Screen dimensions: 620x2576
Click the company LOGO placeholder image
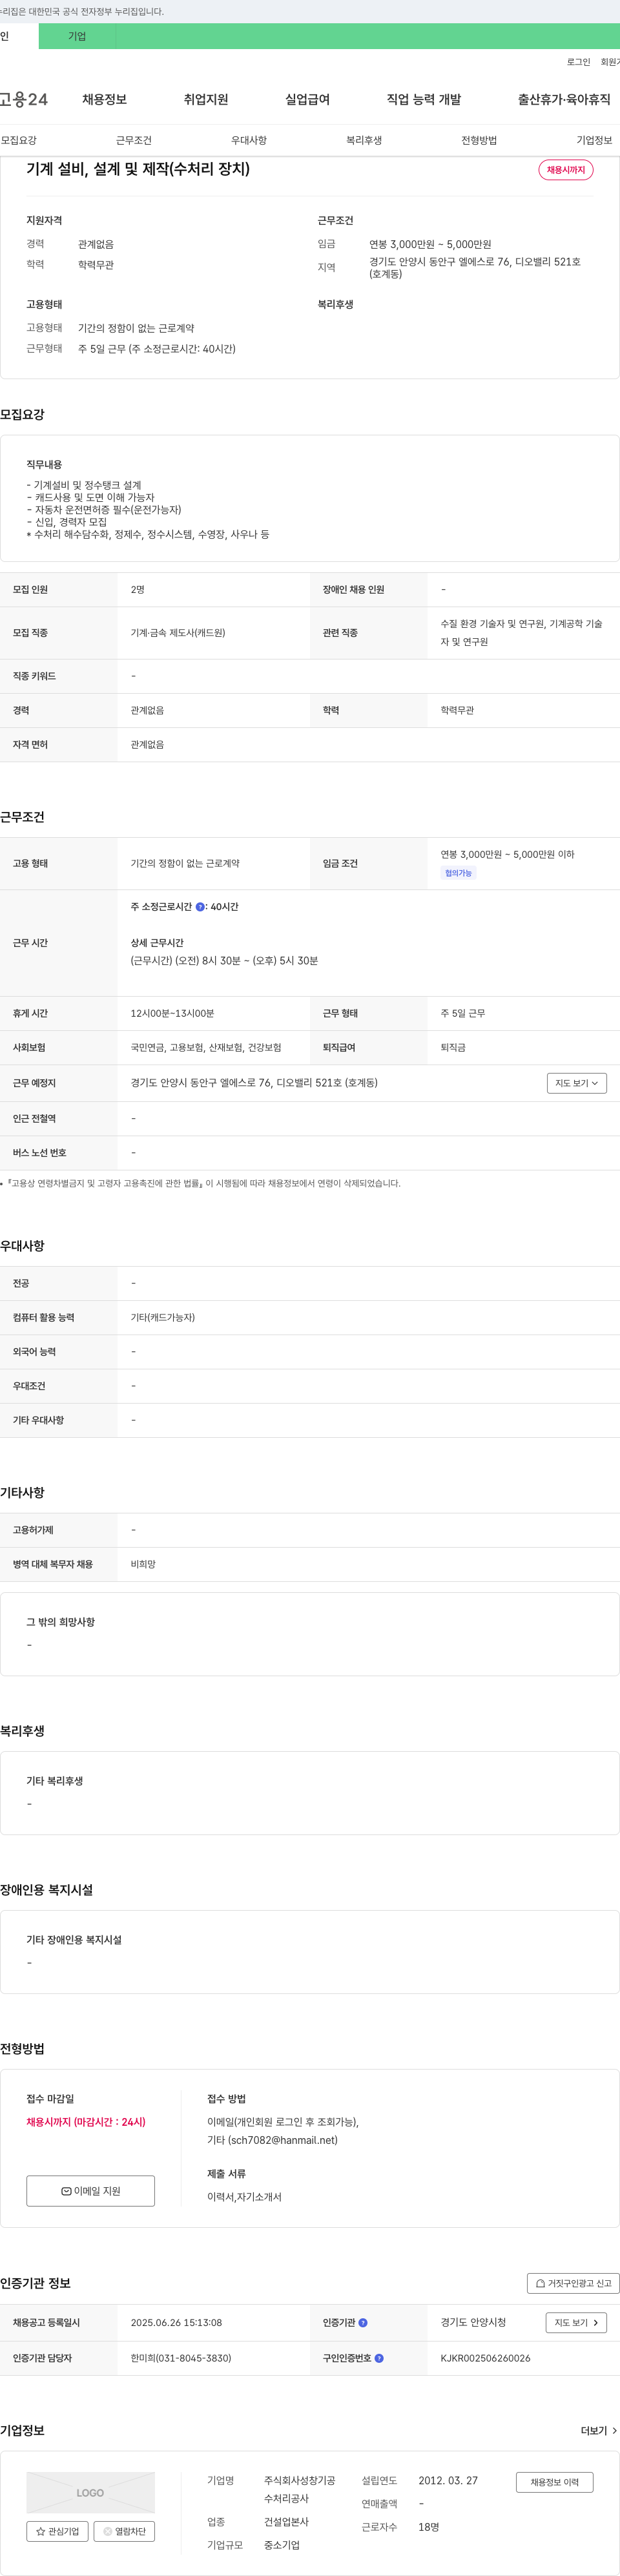tap(91, 2492)
